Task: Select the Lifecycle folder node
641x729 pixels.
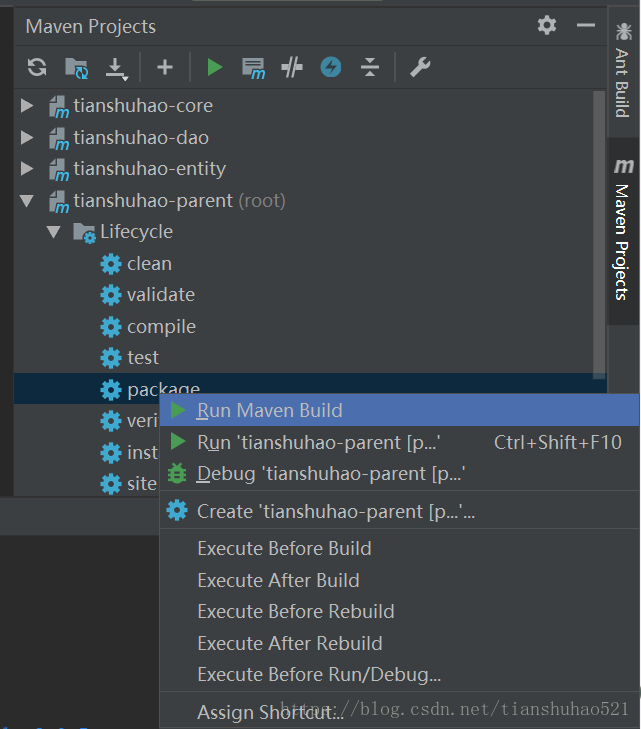Action: [x=137, y=232]
